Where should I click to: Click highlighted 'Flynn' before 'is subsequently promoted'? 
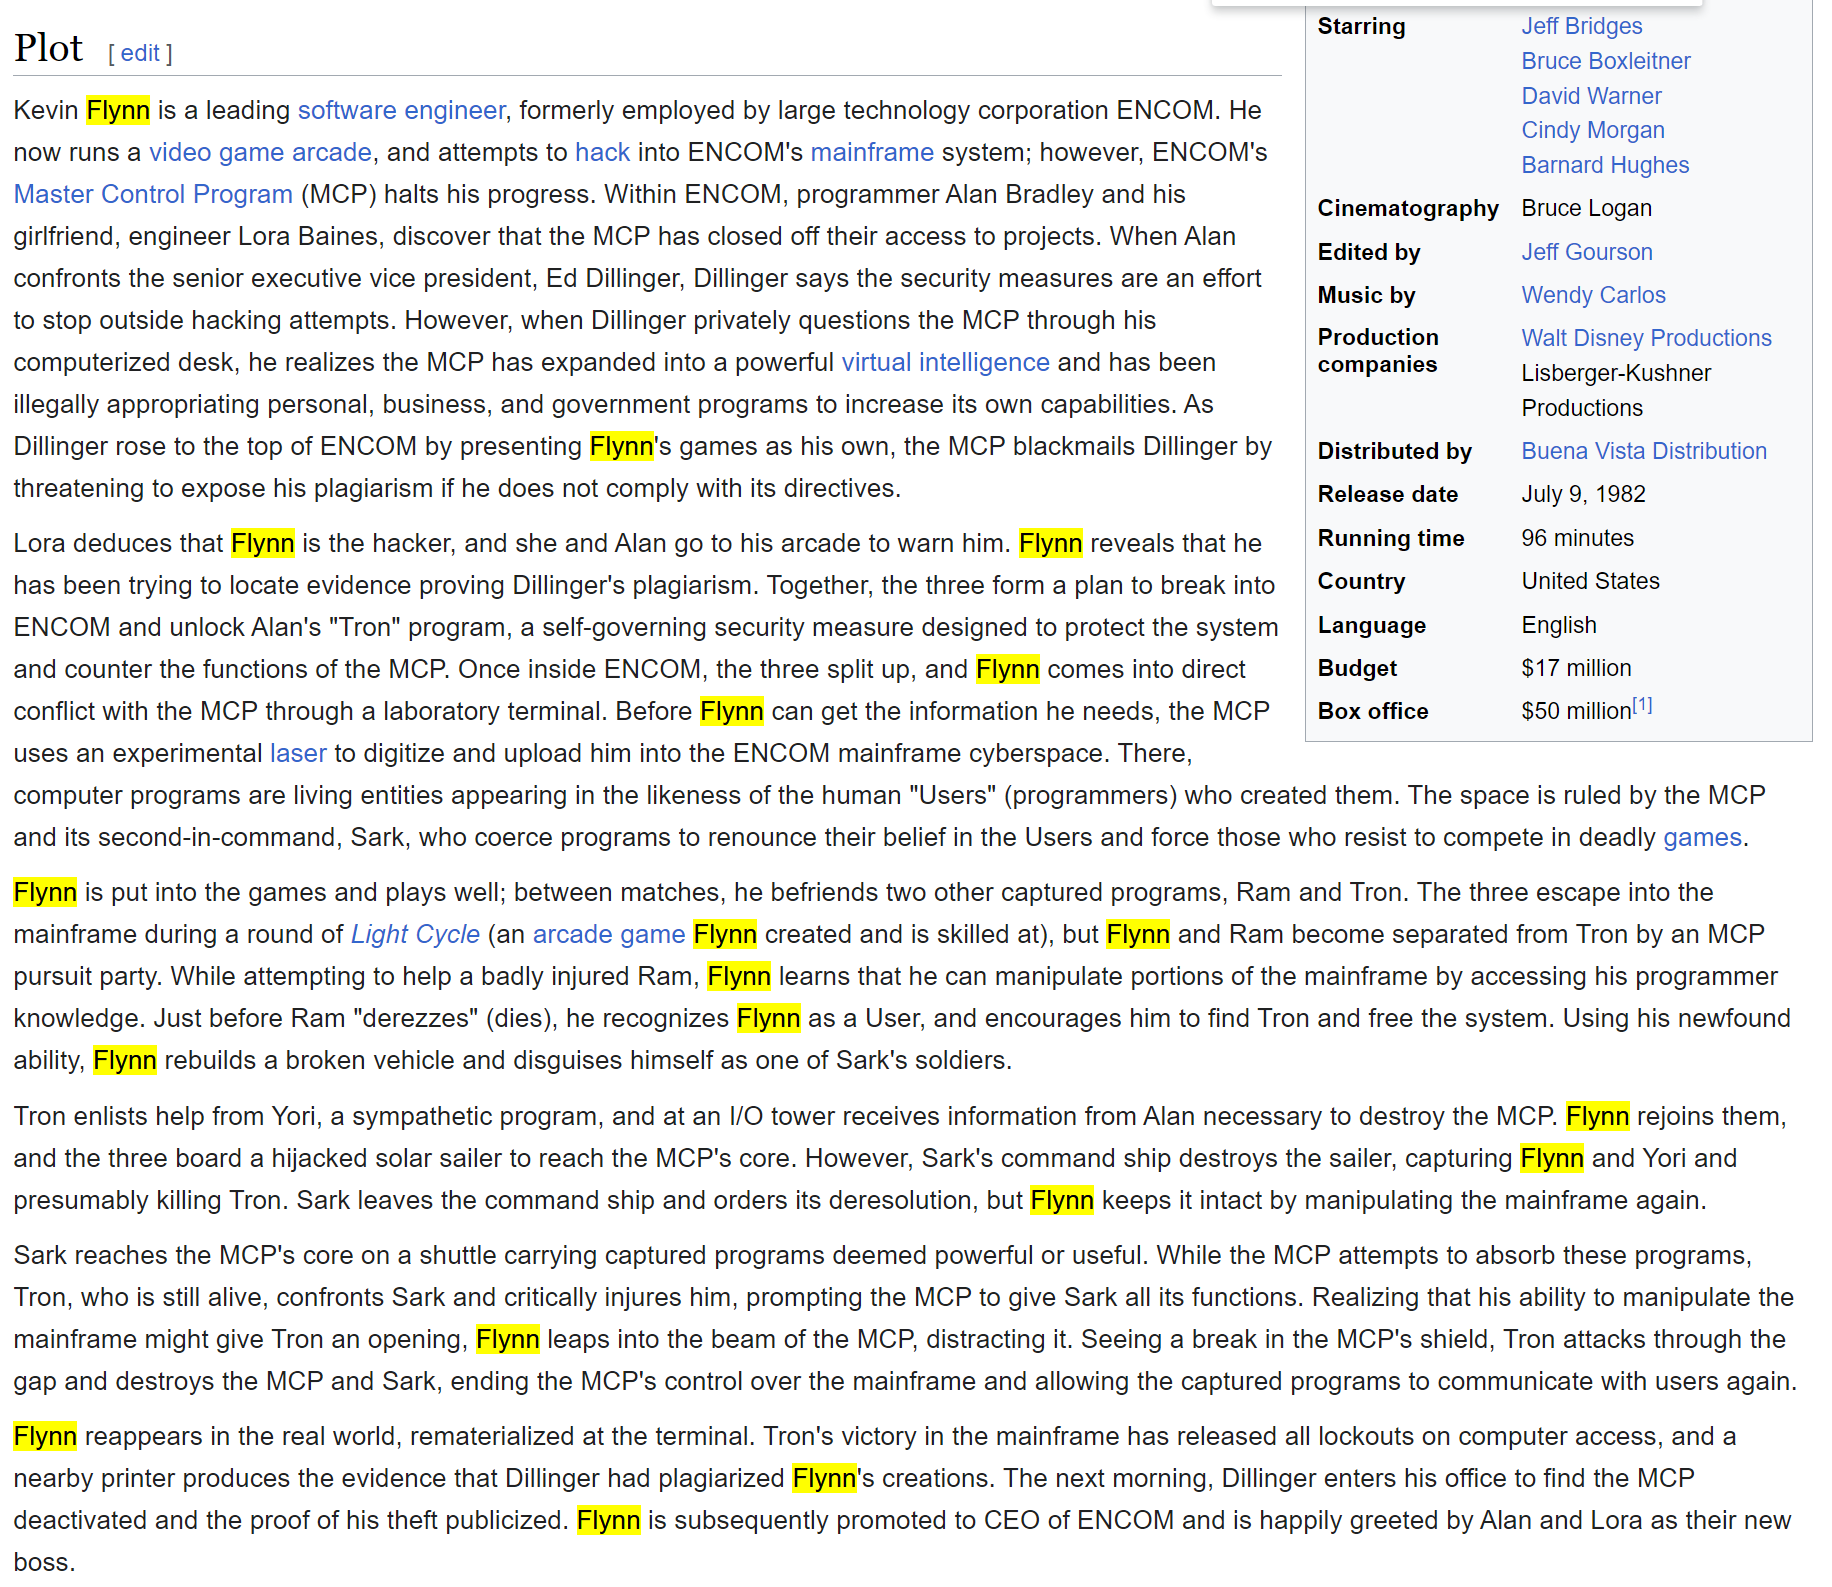click(x=609, y=1520)
